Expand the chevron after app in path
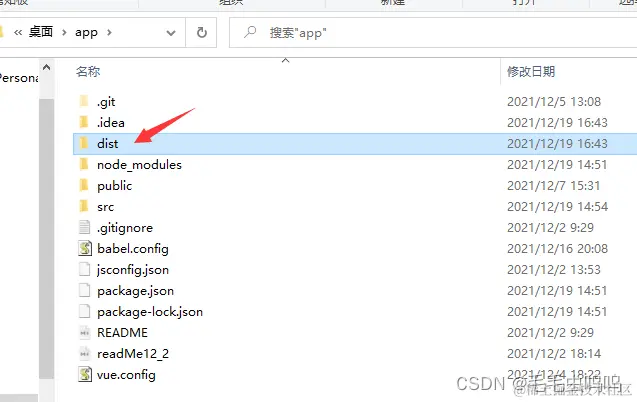Image resolution: width=637 pixels, height=402 pixels. pyautogui.click(x=109, y=32)
